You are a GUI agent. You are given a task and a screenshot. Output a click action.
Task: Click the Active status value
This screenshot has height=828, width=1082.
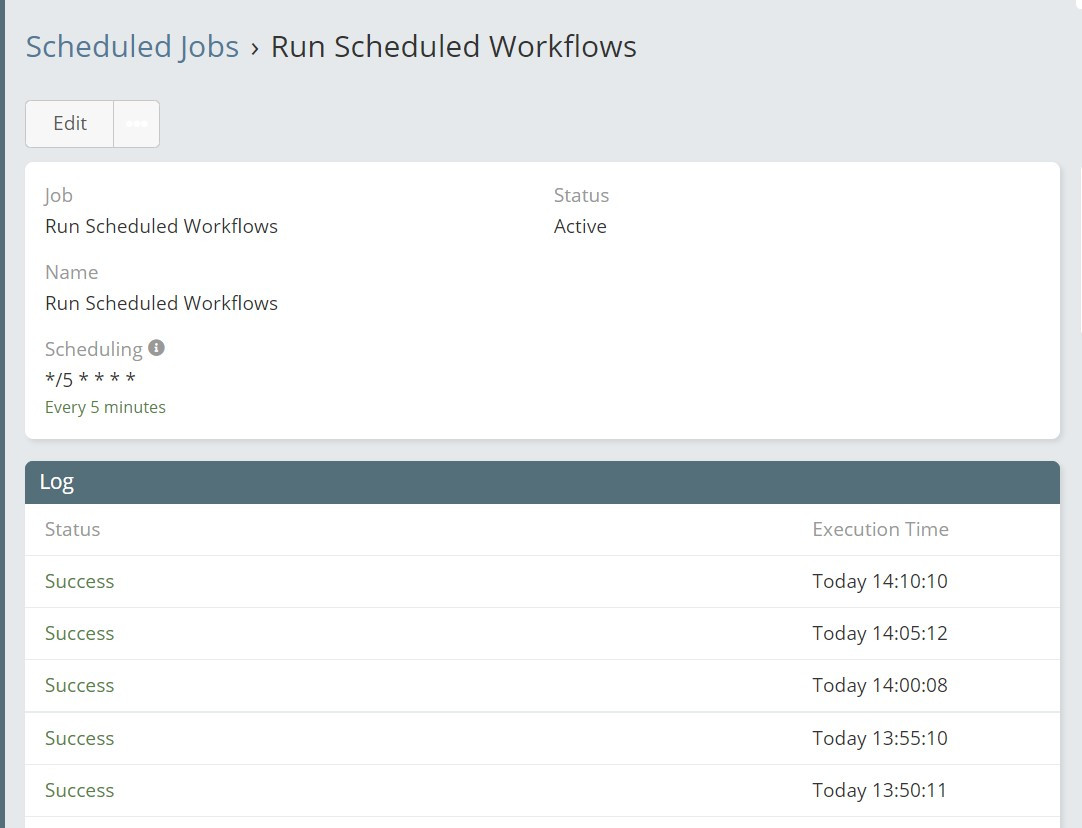(580, 226)
